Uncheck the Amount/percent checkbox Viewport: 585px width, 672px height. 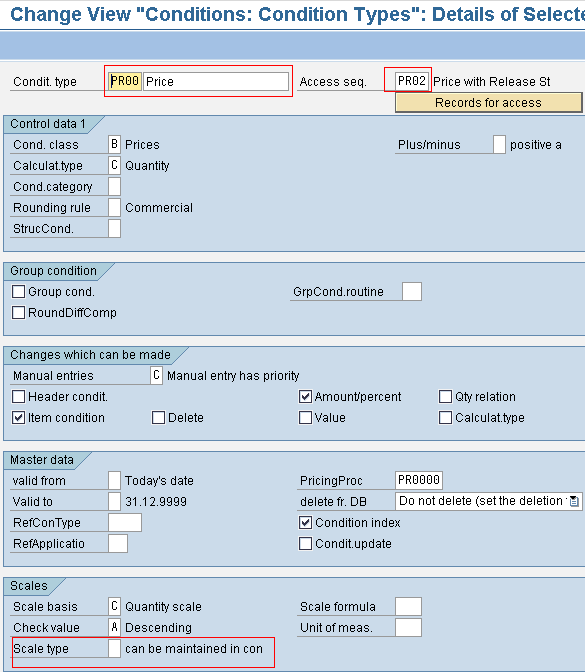(305, 396)
